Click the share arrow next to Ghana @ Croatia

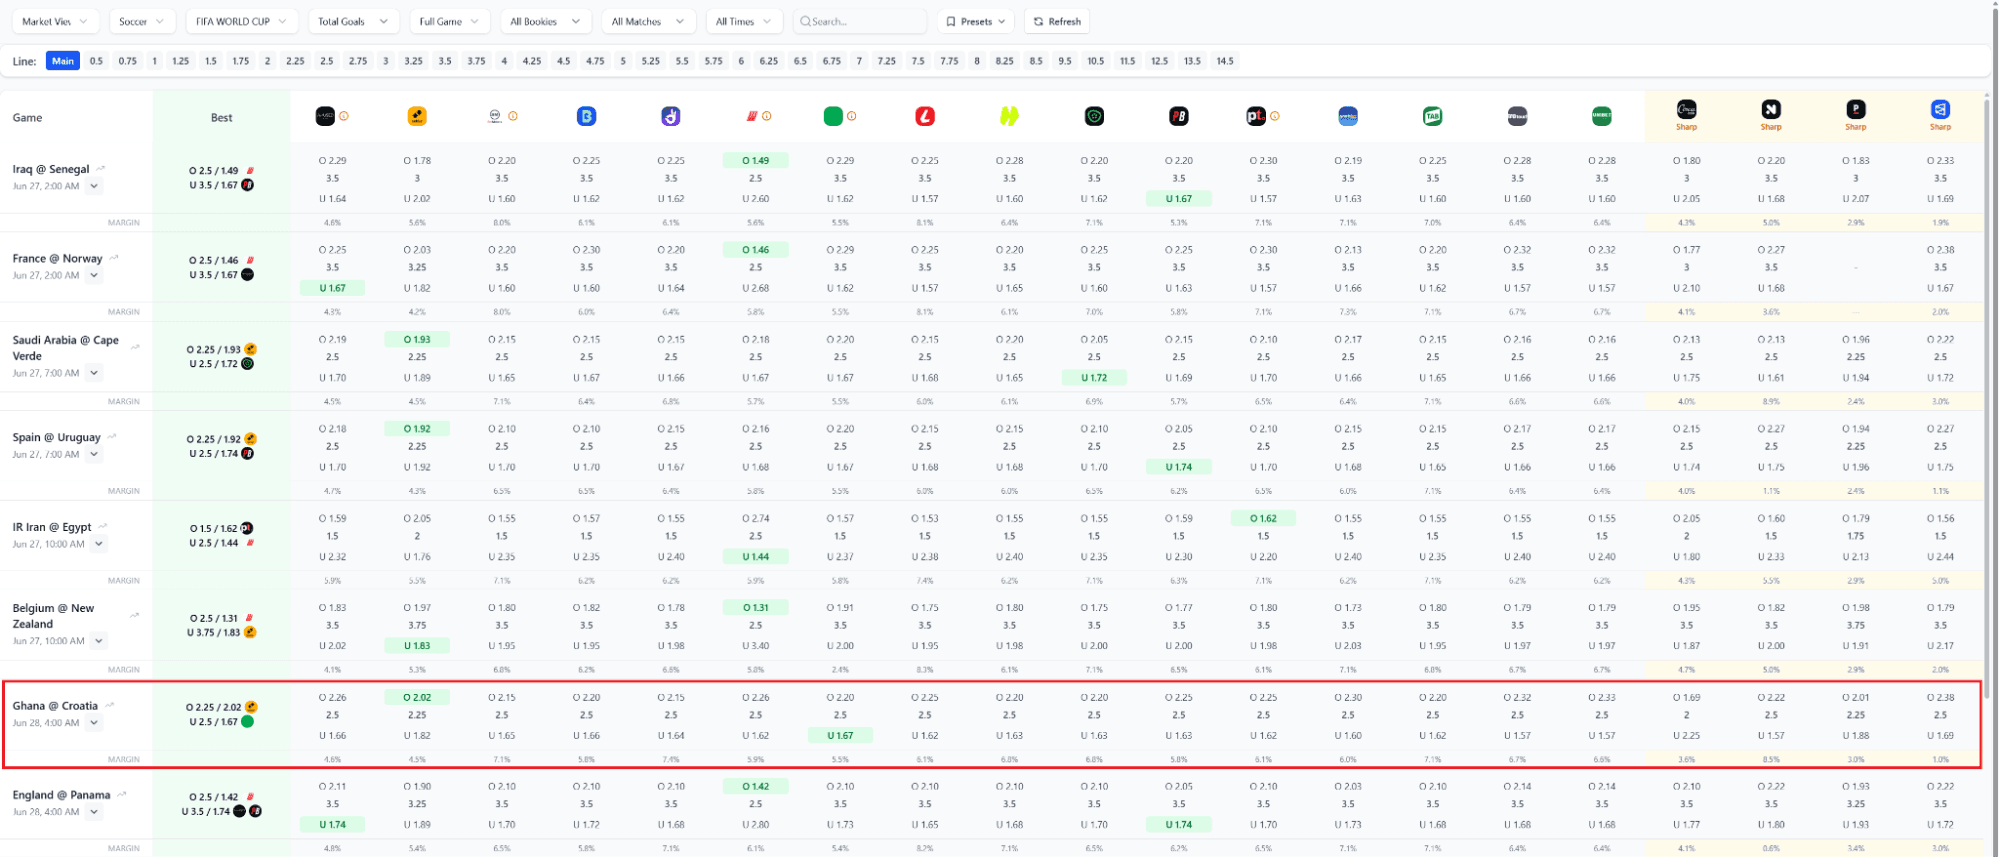110,705
